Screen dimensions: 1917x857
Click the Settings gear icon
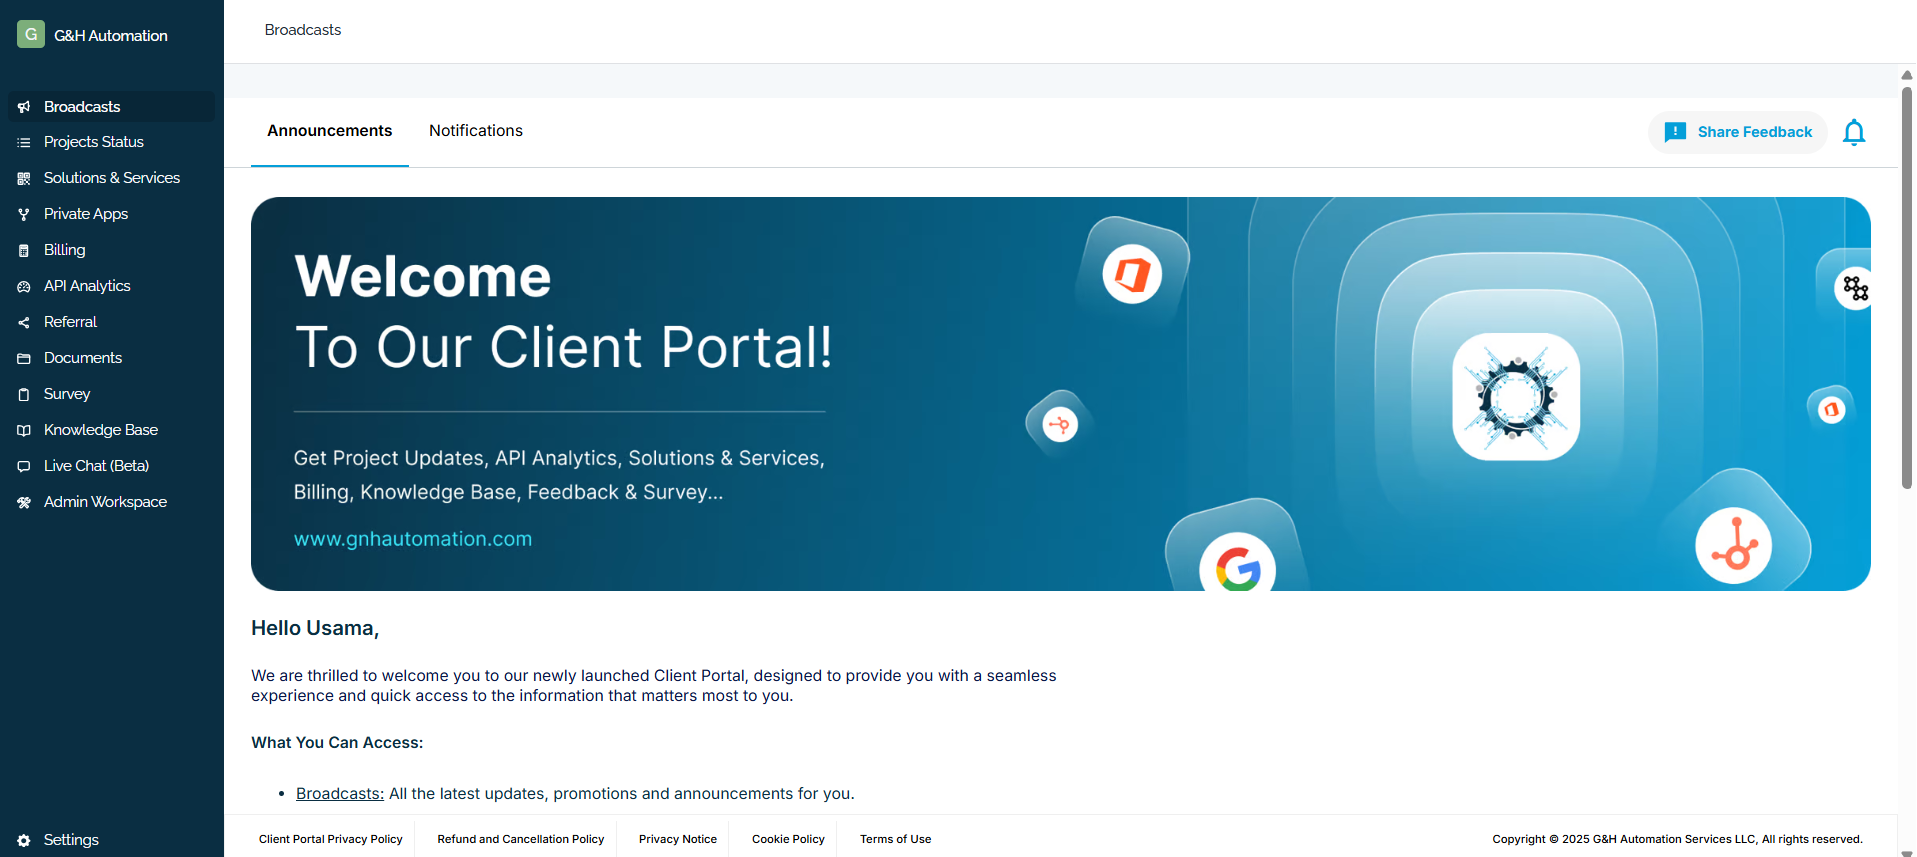(x=24, y=841)
